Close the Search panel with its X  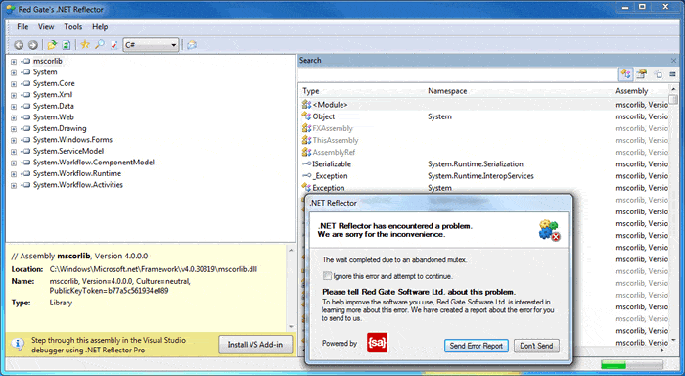[673, 61]
